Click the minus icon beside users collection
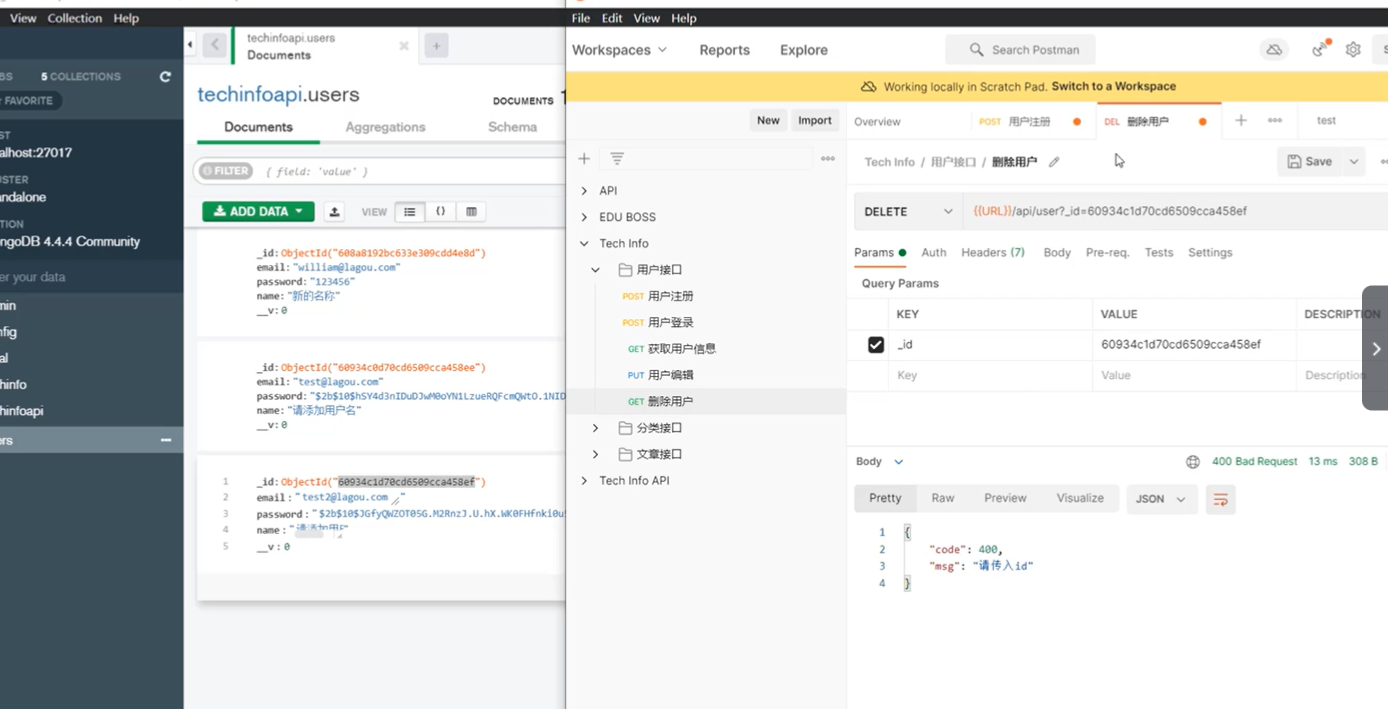 coord(166,440)
